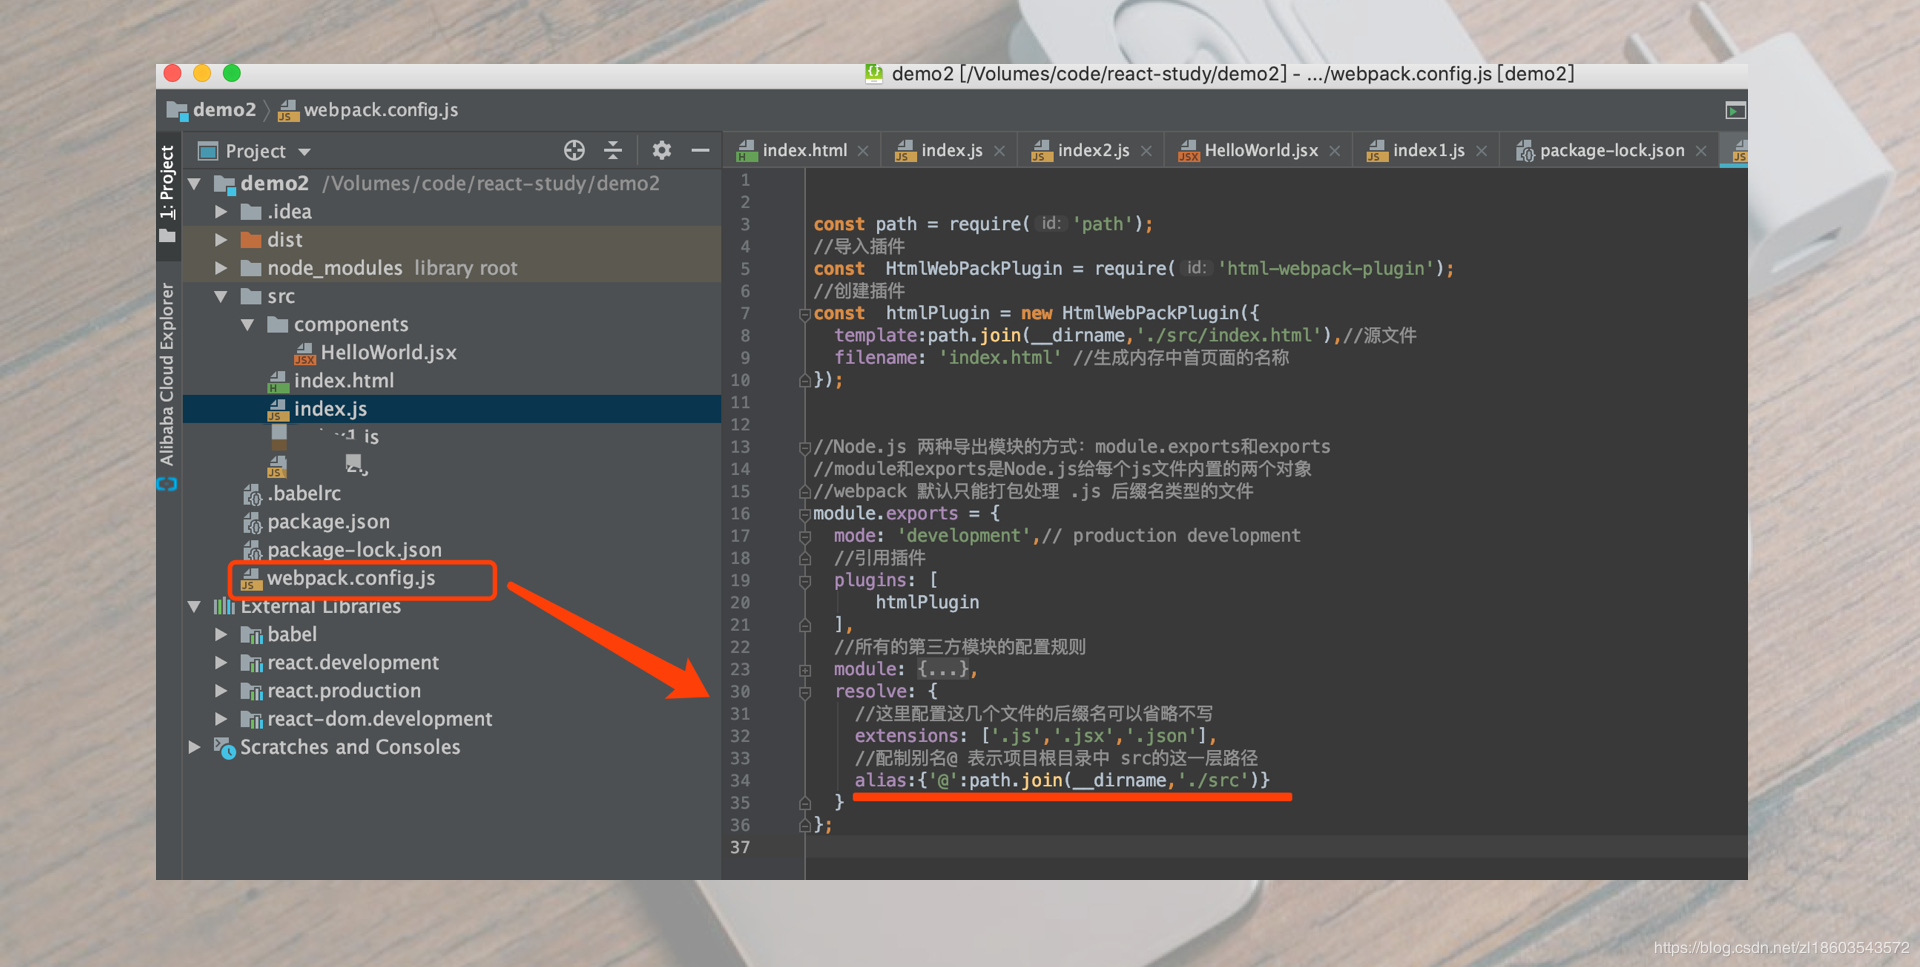
Task: Toggle the Alibaba Cloud Explorer side tab
Action: [x=167, y=375]
